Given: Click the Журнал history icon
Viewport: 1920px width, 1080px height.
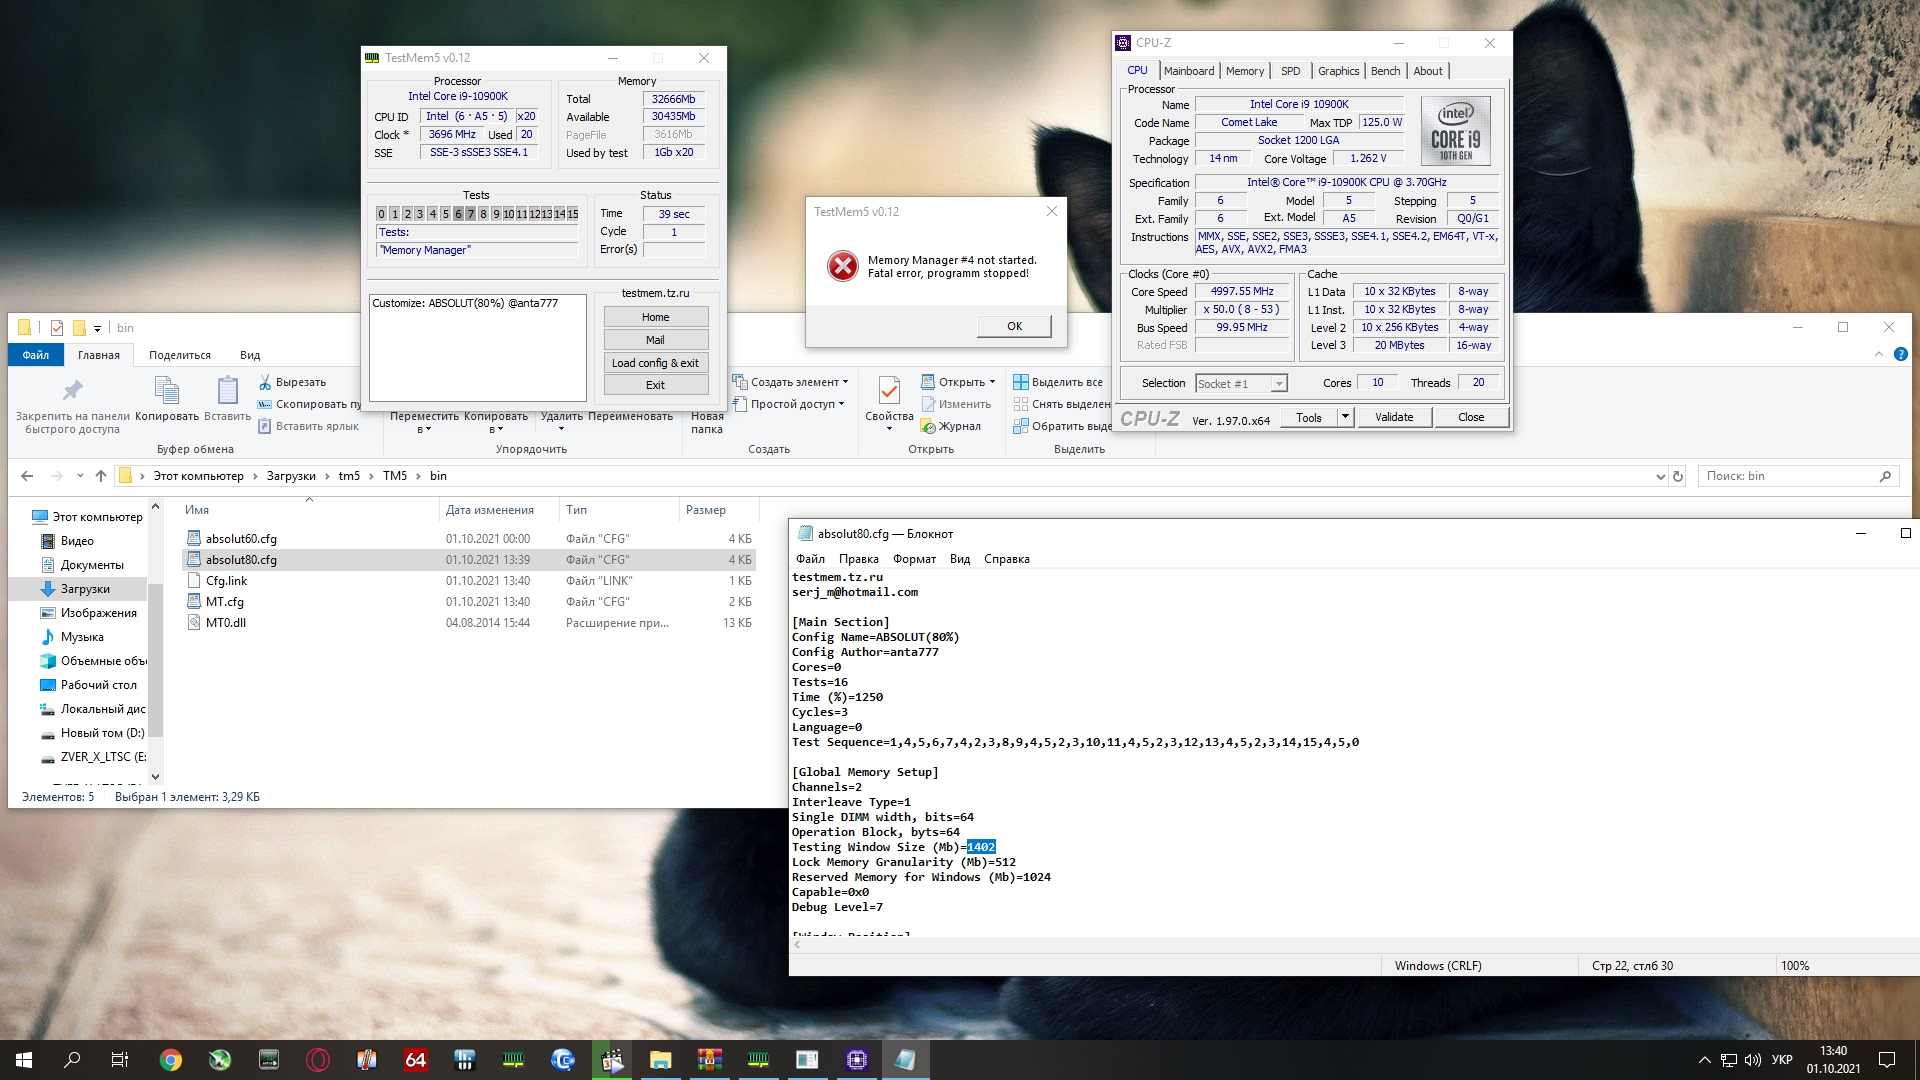Looking at the screenshot, I should (928, 426).
